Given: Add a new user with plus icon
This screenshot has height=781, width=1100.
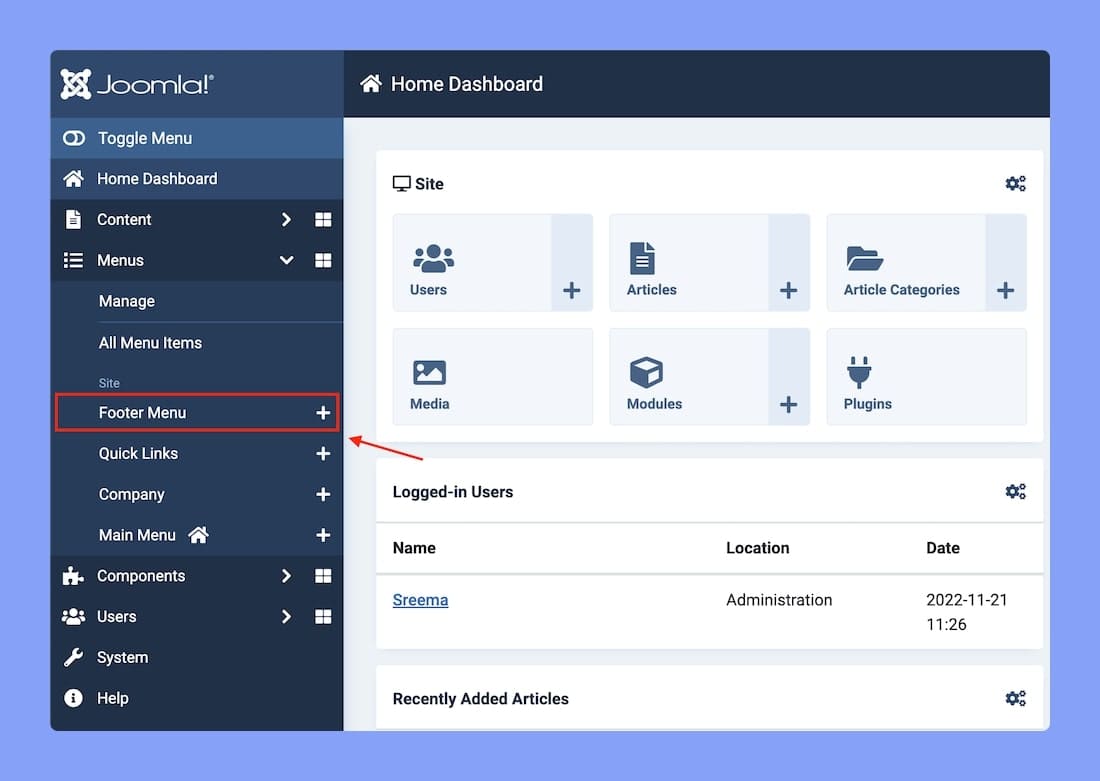Looking at the screenshot, I should tap(572, 291).
